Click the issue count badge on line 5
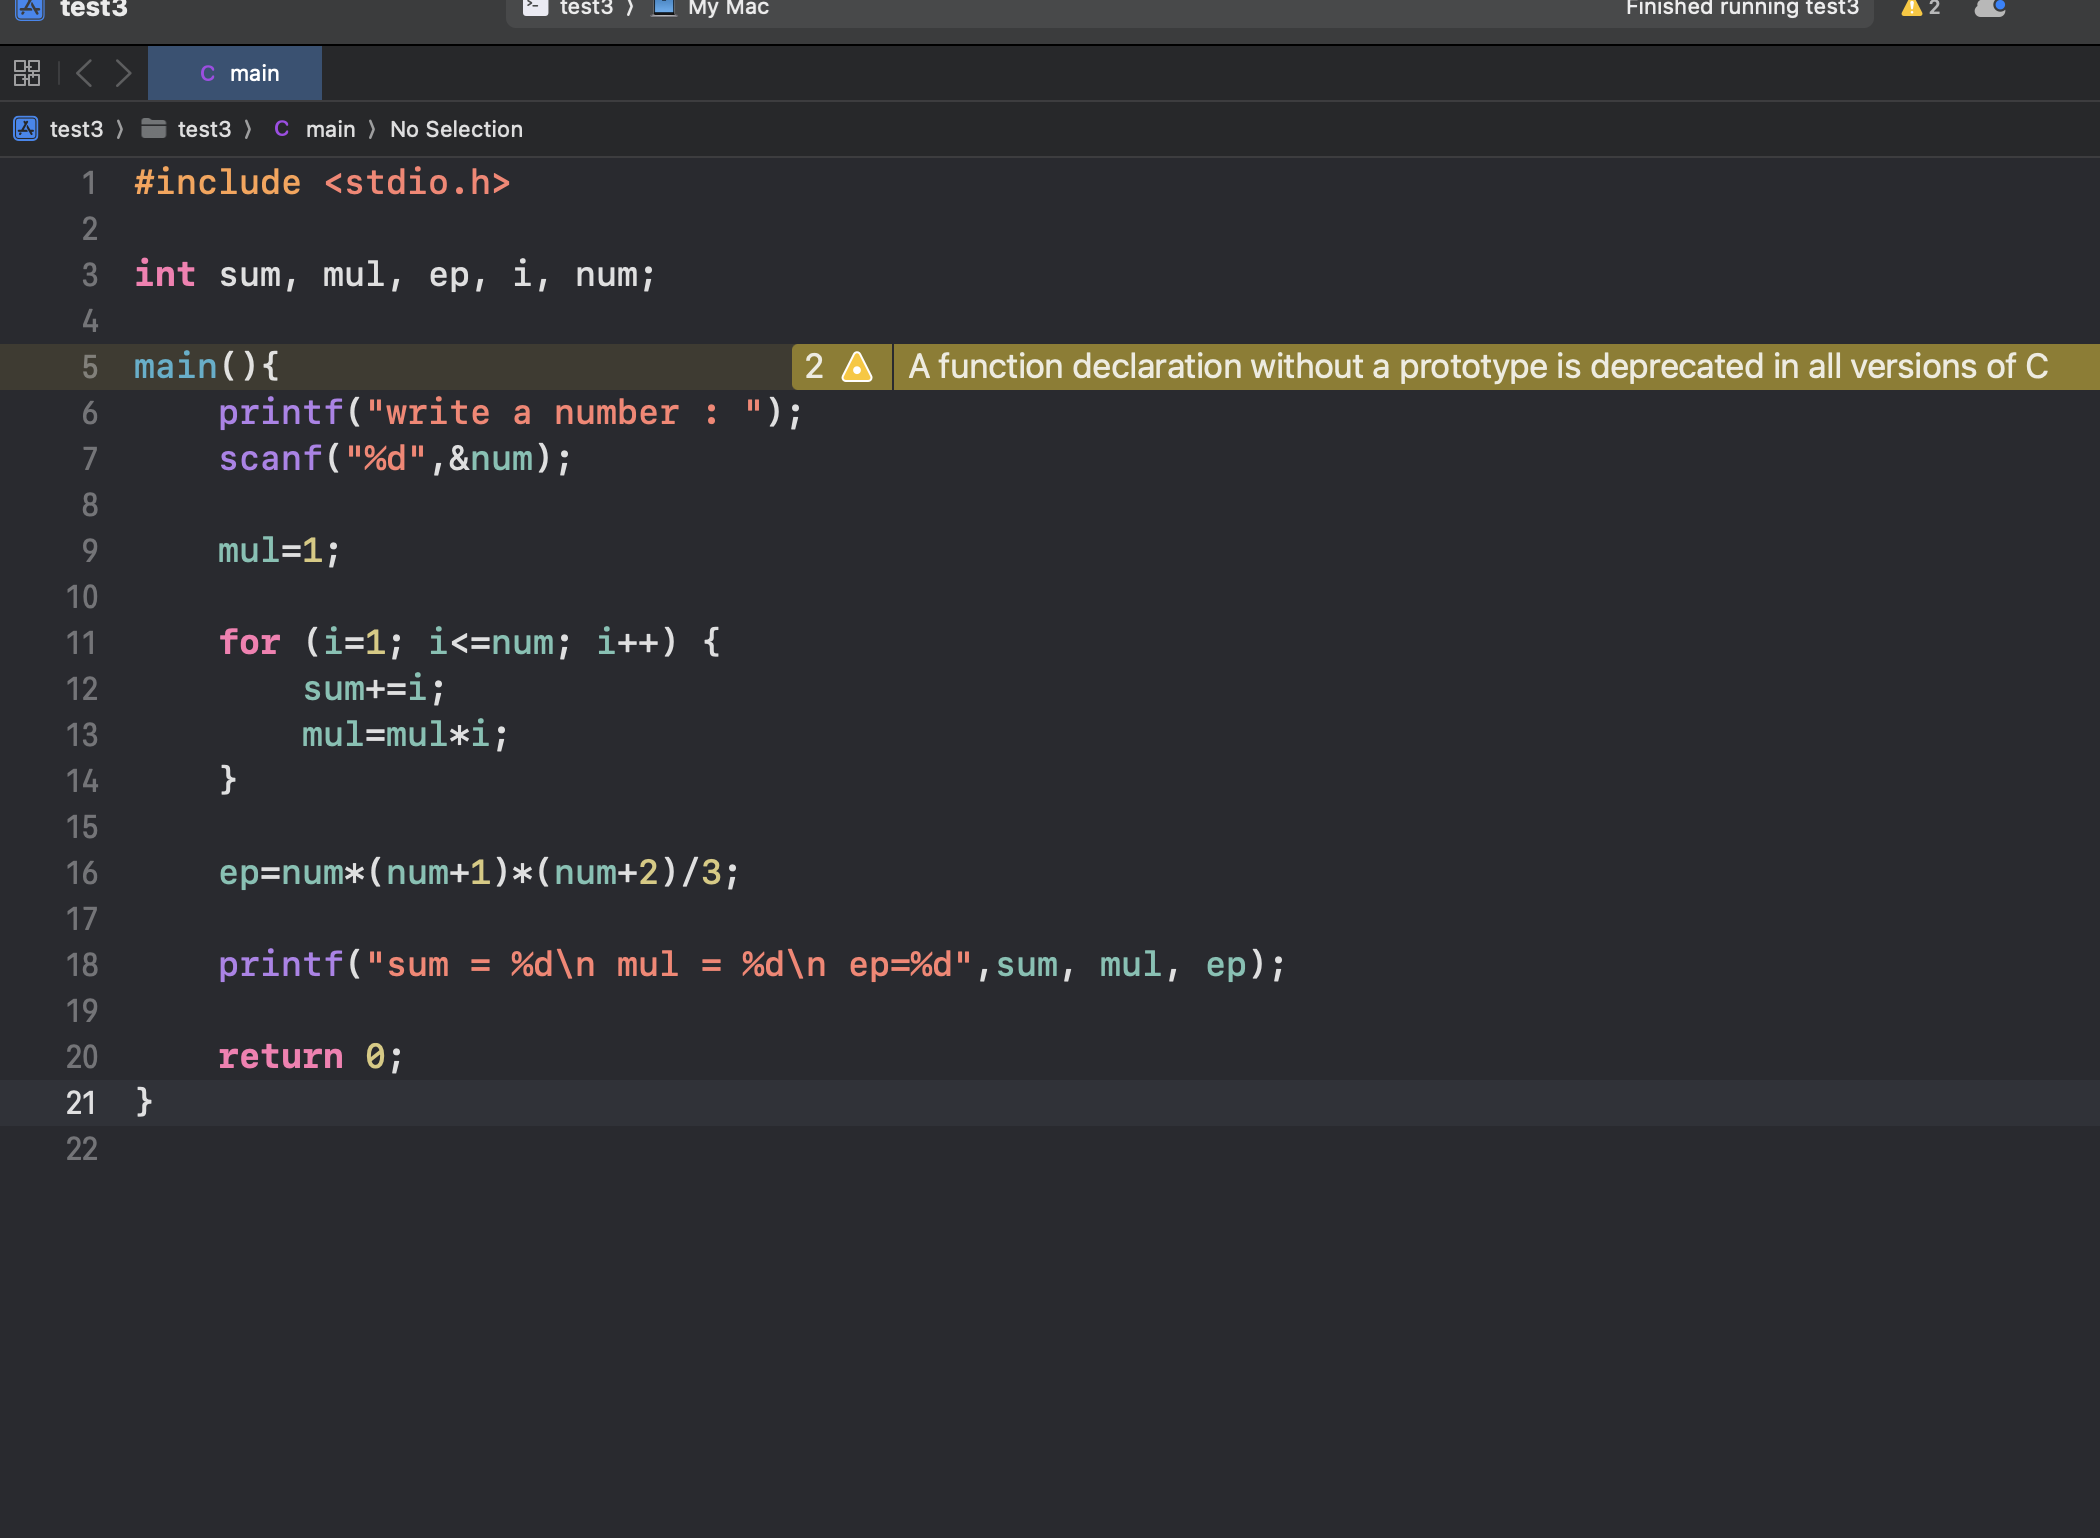This screenshot has width=2100, height=1538. click(x=814, y=367)
